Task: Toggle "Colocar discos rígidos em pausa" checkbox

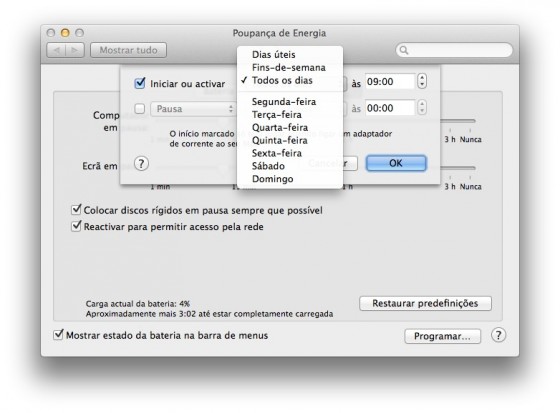Action: click(x=76, y=209)
